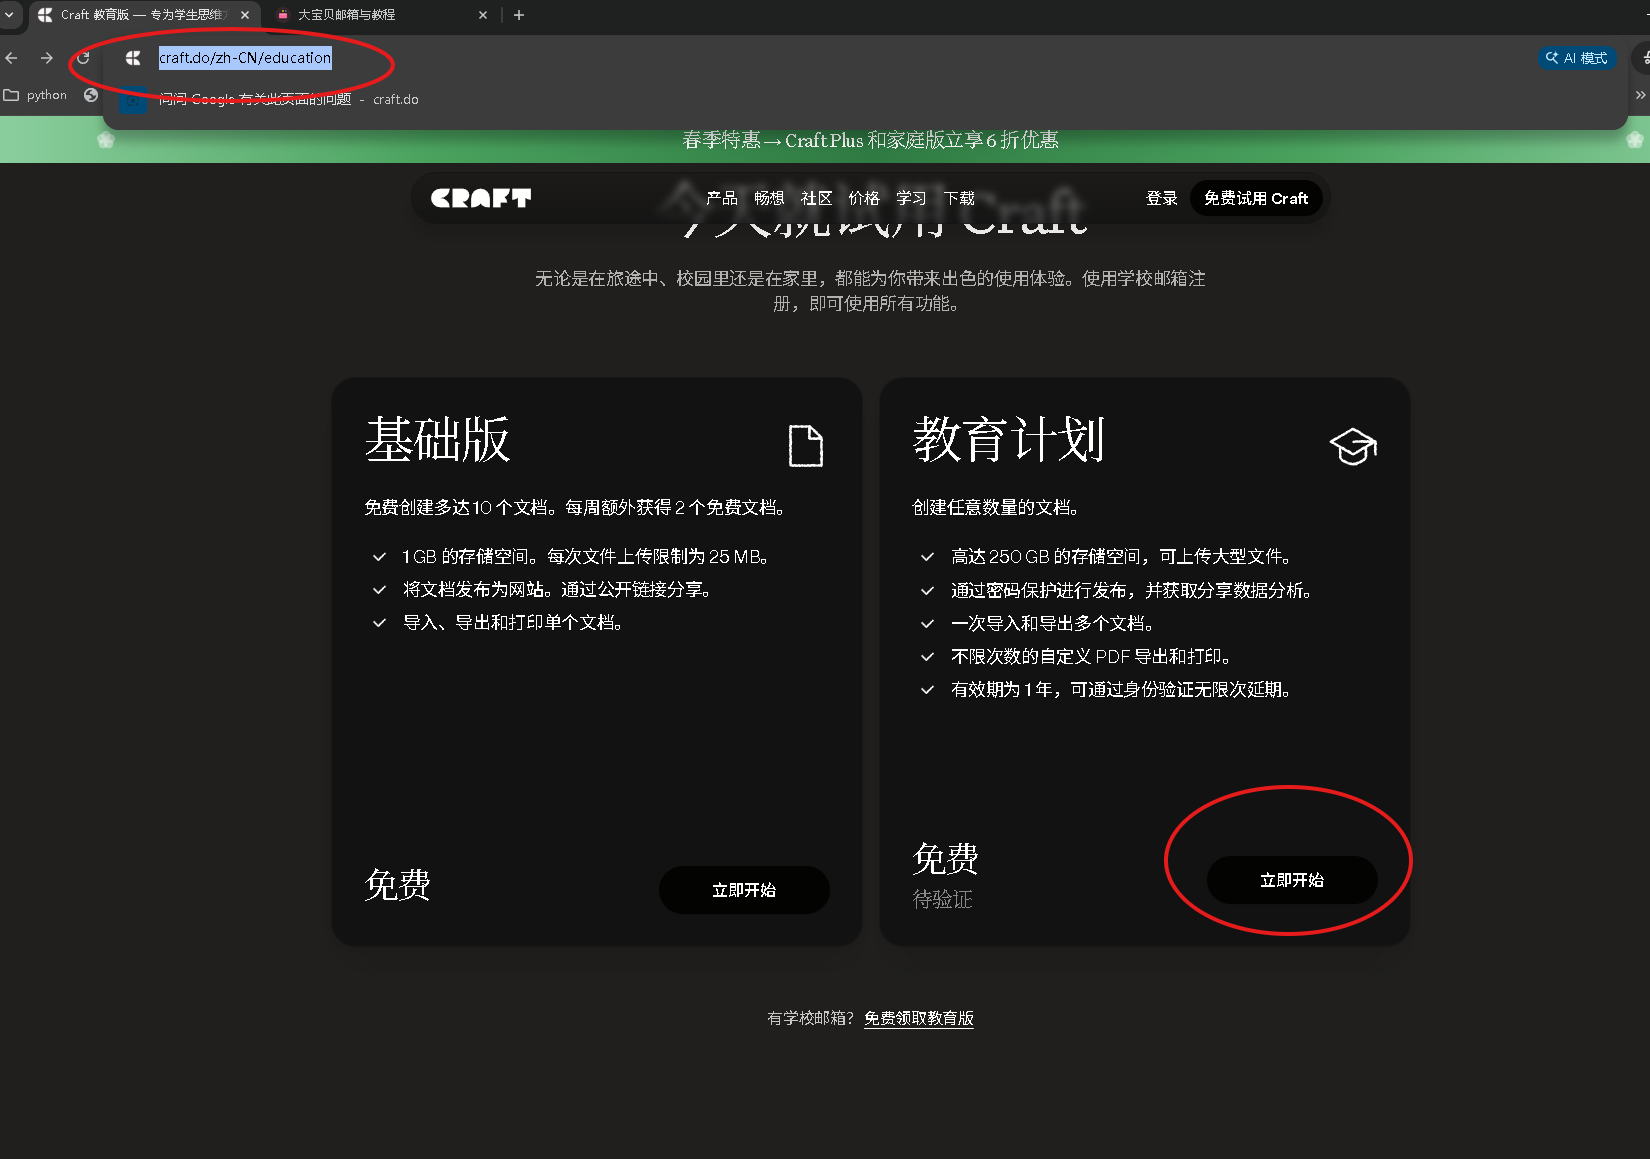This screenshot has width=1650, height=1159.
Task: Click the document icon on 基础版 card
Action: [x=806, y=446]
